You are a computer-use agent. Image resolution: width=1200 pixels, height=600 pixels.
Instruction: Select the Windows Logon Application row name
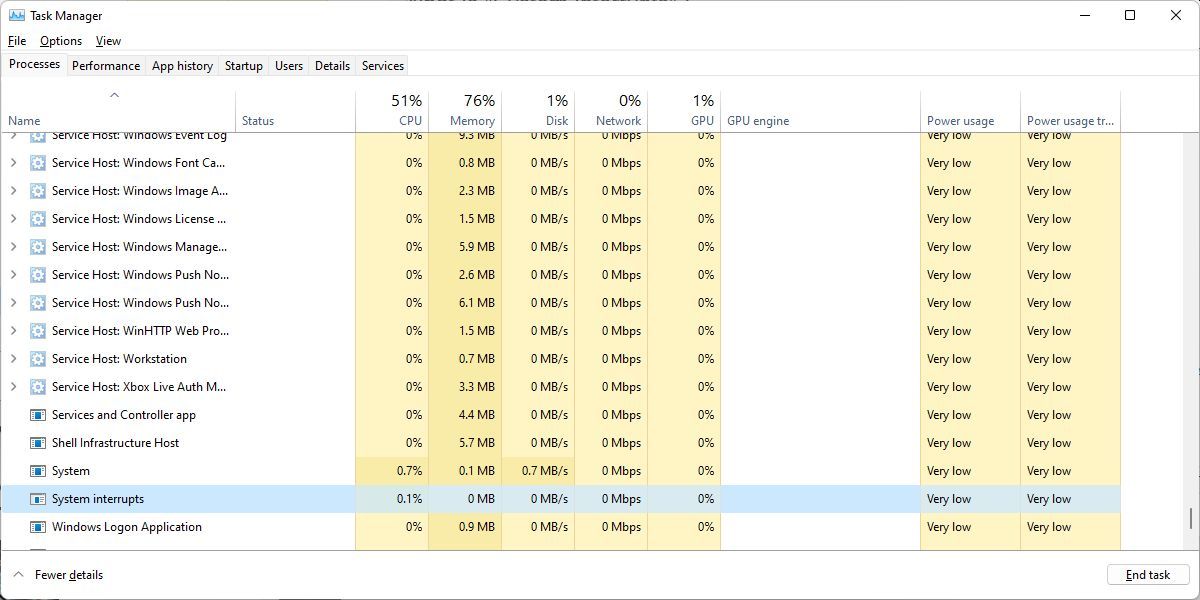[x=127, y=527]
